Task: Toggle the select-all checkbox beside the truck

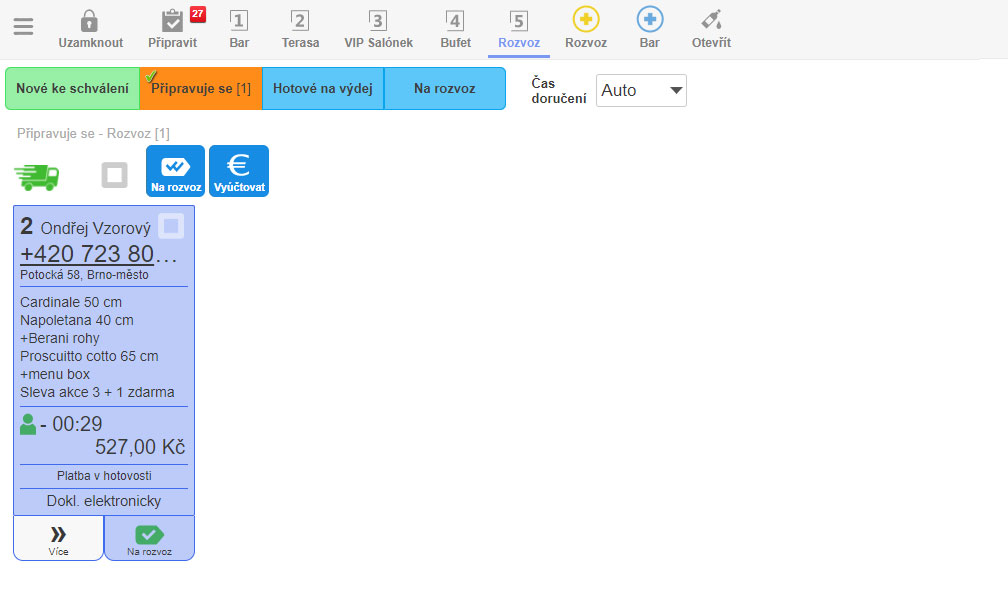Action: point(114,176)
